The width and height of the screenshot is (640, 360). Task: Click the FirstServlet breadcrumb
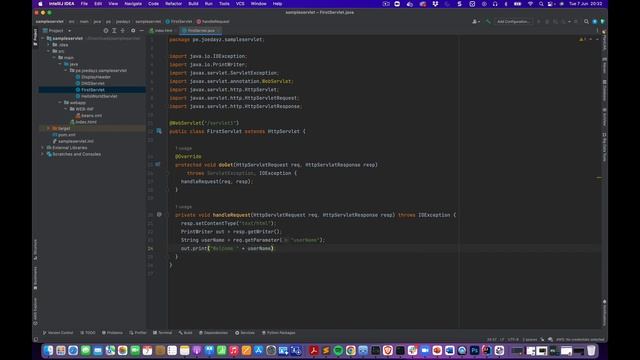(x=179, y=21)
